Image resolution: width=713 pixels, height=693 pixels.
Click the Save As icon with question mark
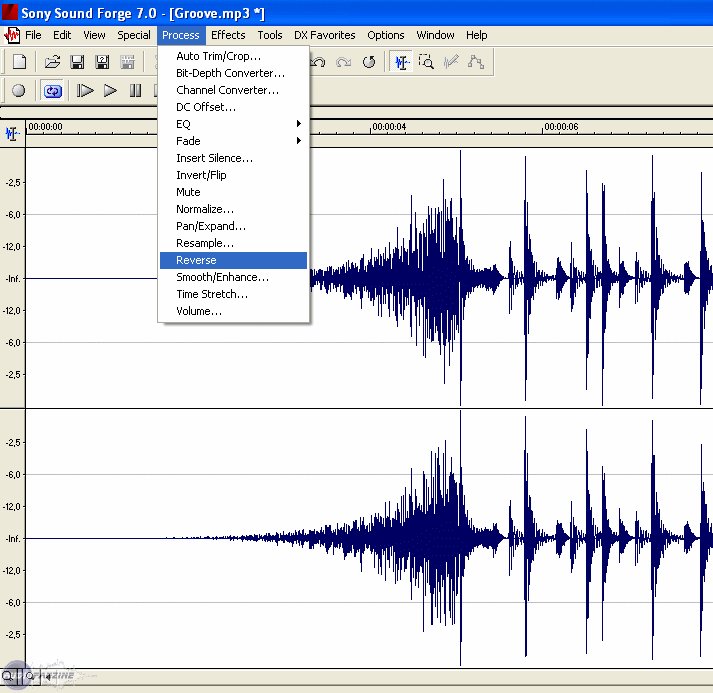click(x=102, y=61)
